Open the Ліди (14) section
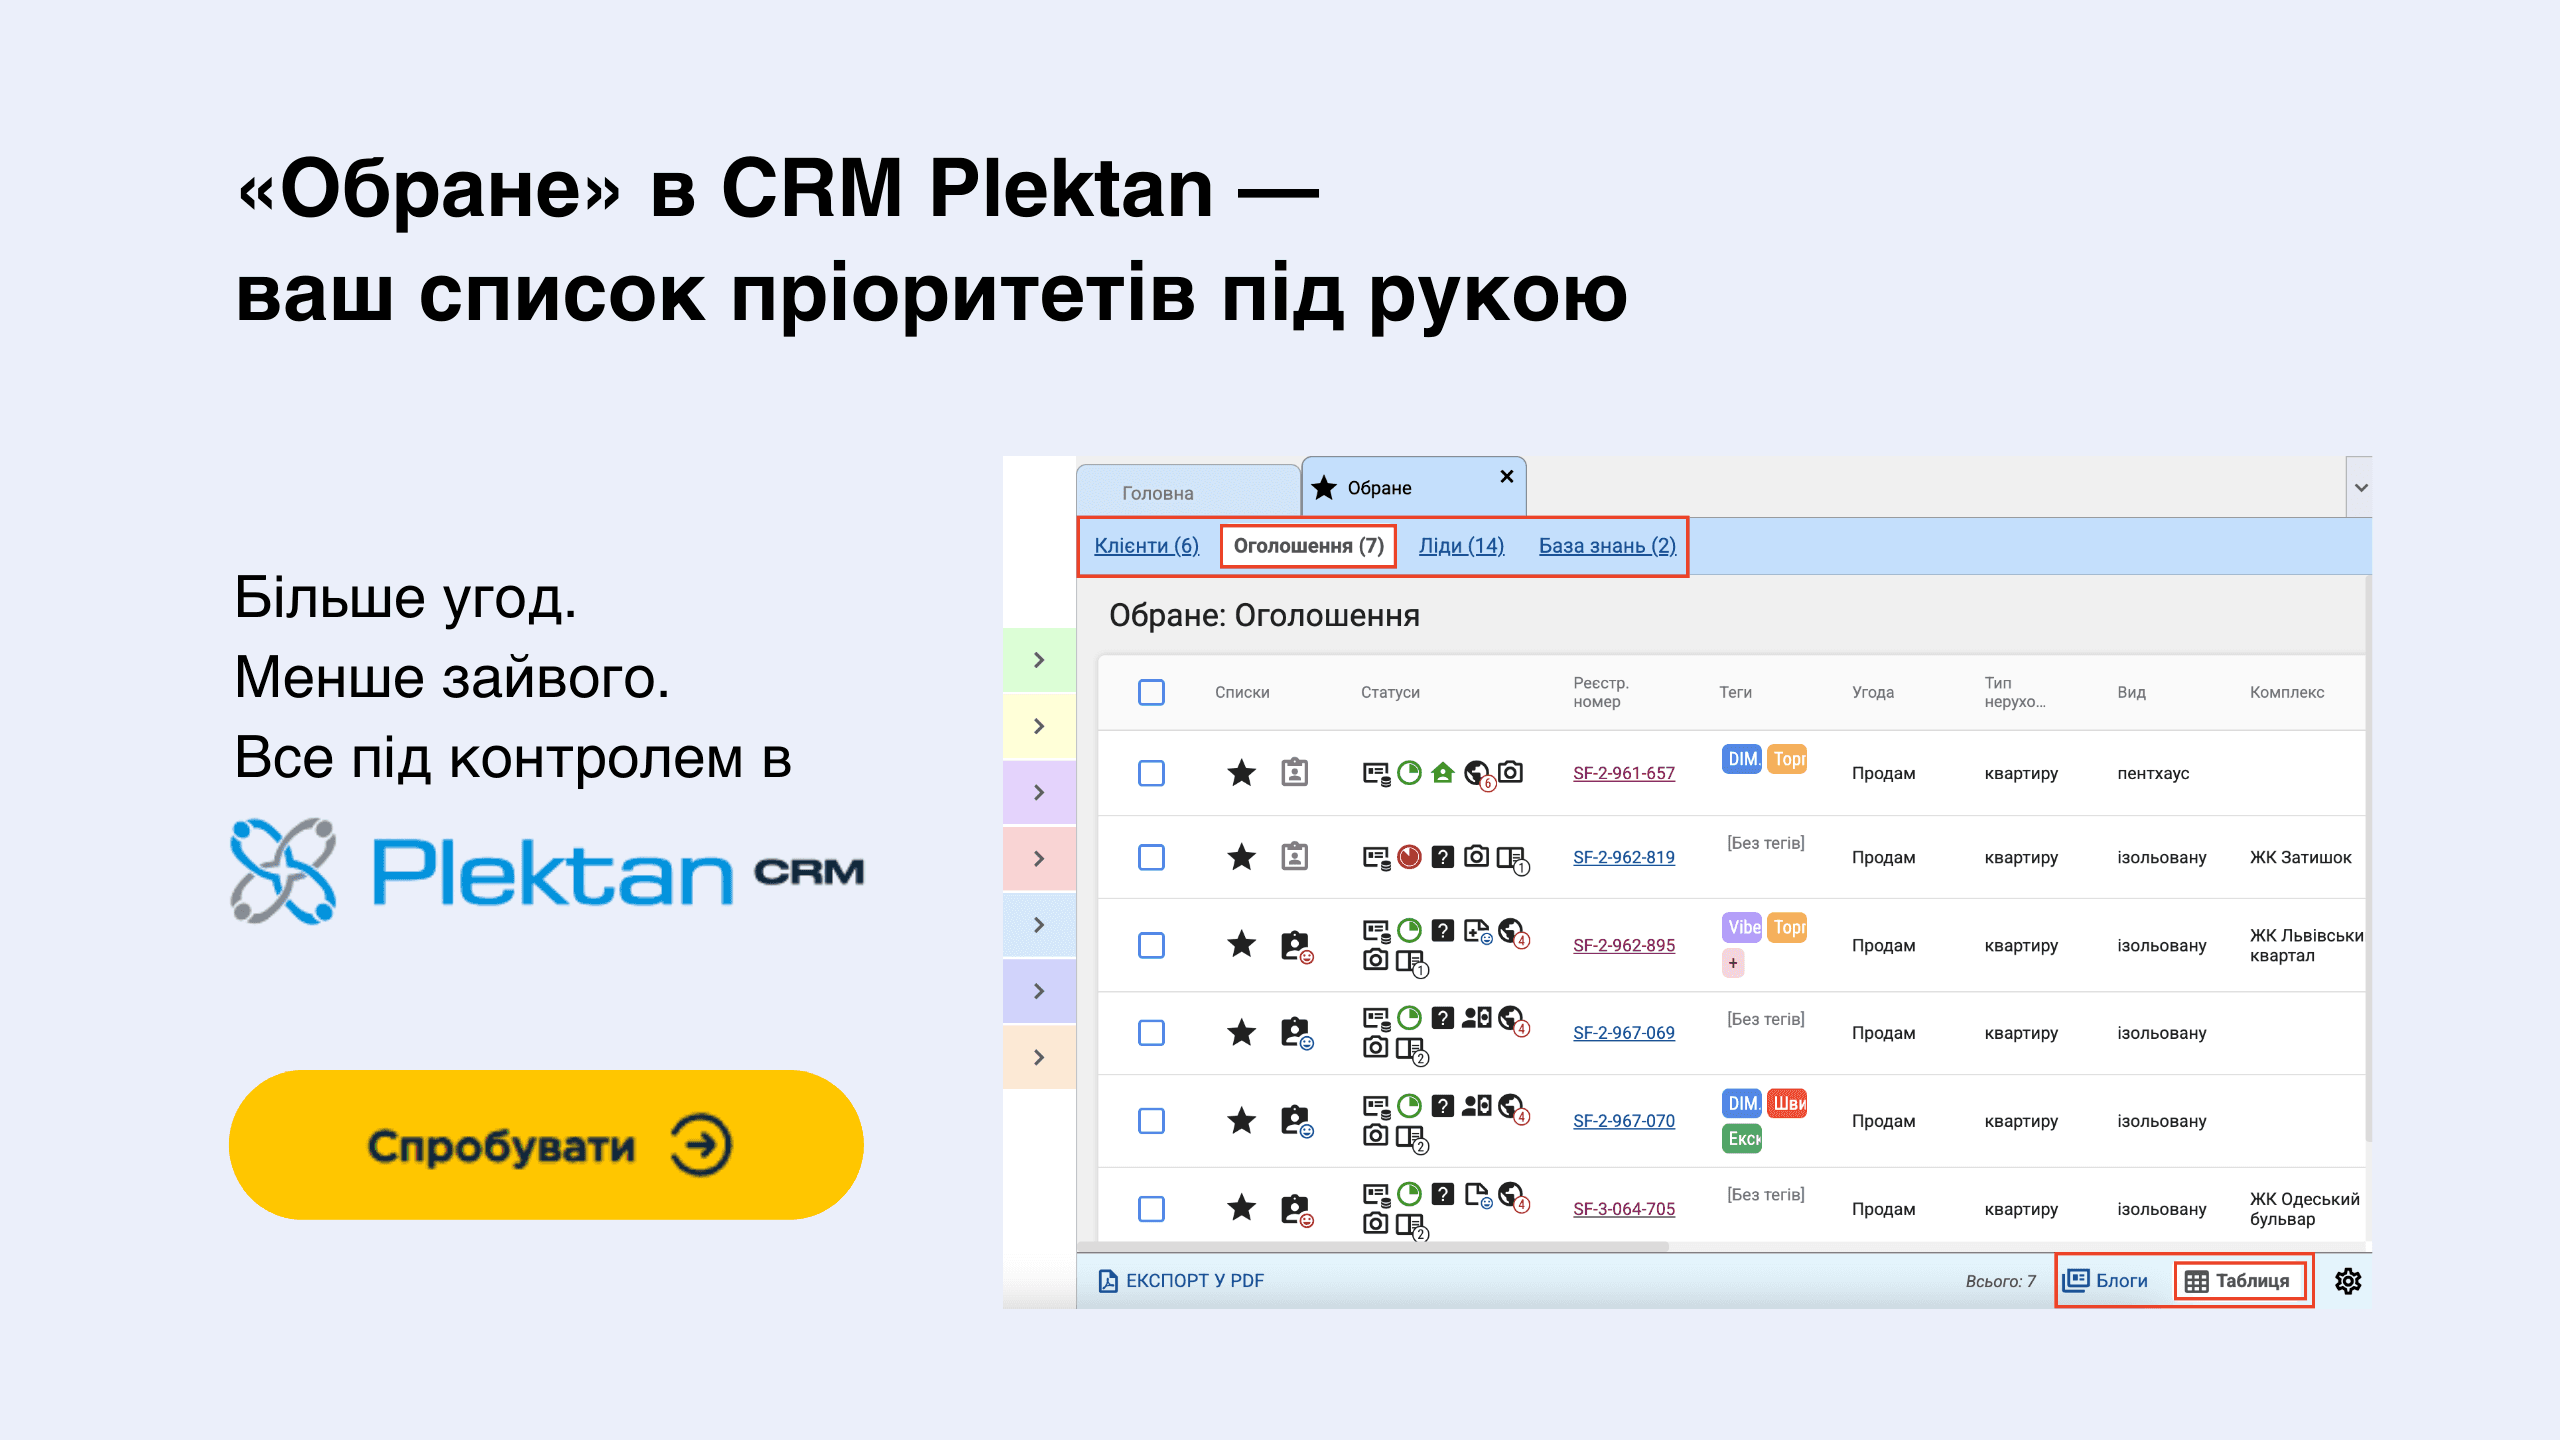This screenshot has width=2560, height=1440. pyautogui.click(x=1461, y=546)
